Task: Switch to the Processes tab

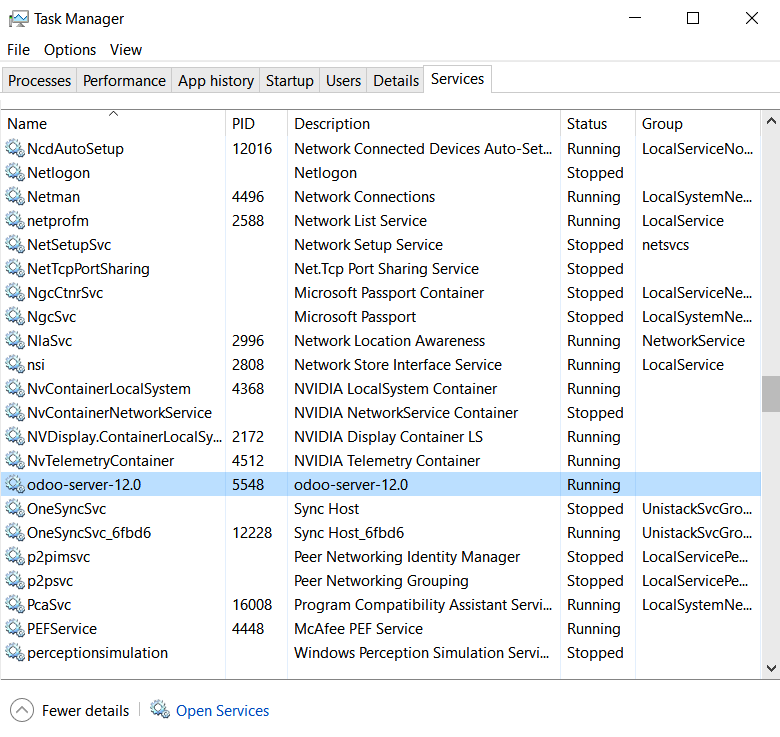Action: tap(39, 81)
